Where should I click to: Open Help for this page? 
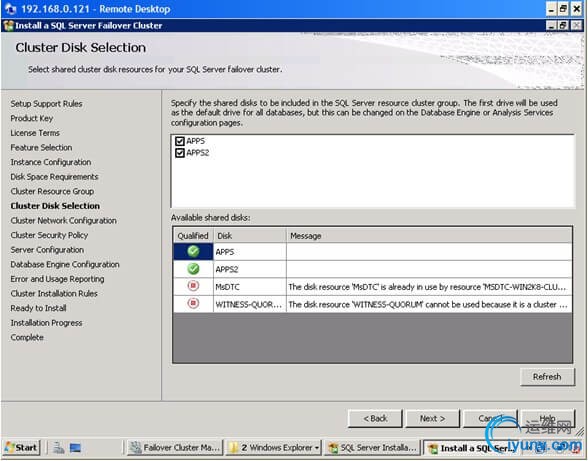tap(548, 419)
